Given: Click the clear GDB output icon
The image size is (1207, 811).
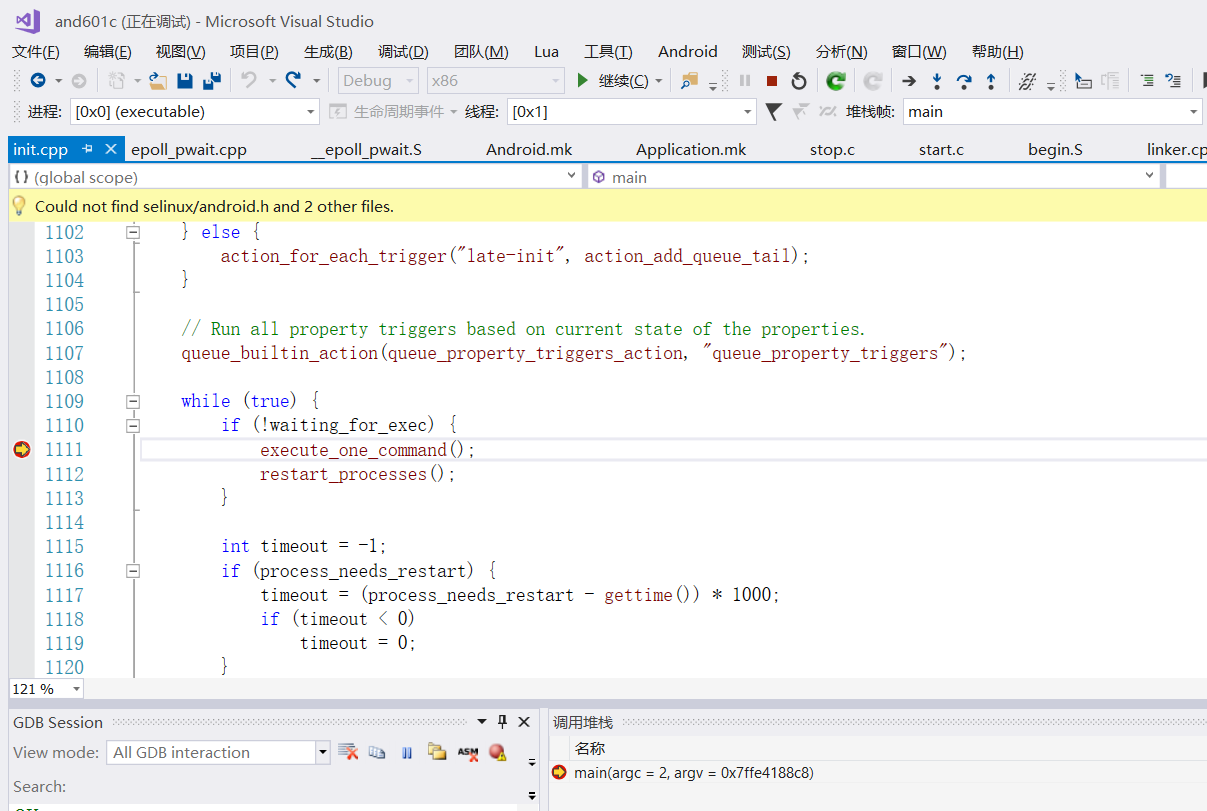Looking at the screenshot, I should pyautogui.click(x=348, y=752).
